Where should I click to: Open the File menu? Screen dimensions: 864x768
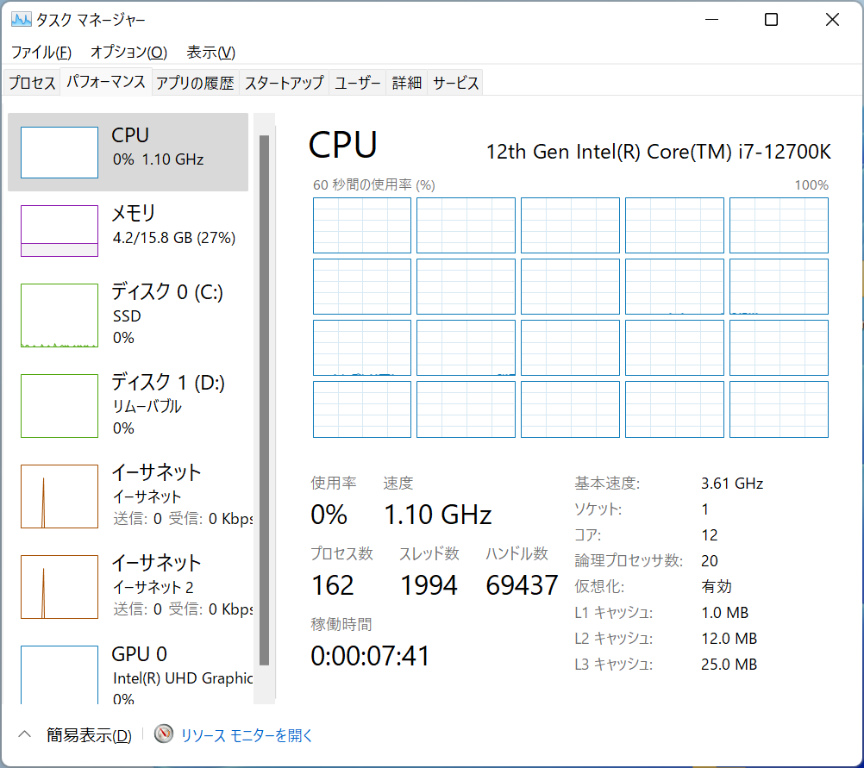pyautogui.click(x=41, y=52)
